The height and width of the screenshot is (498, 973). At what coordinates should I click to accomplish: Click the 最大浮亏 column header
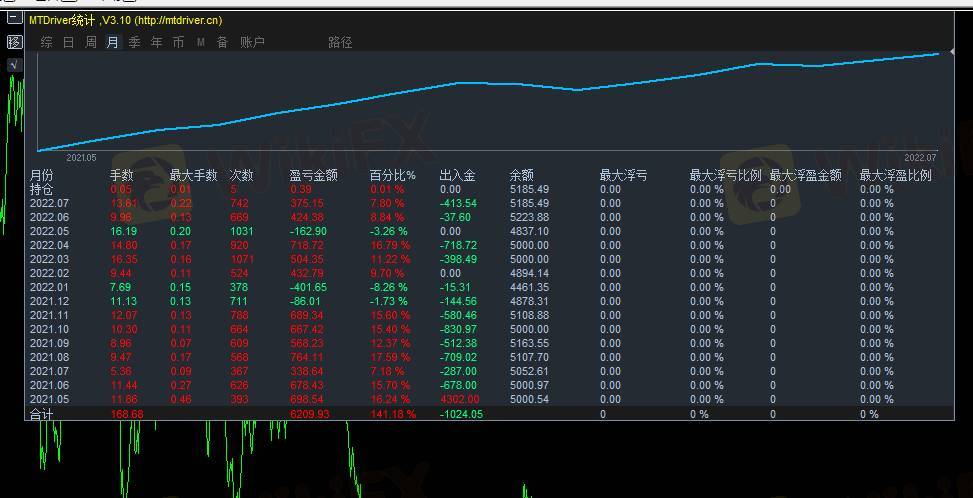pyautogui.click(x=624, y=176)
